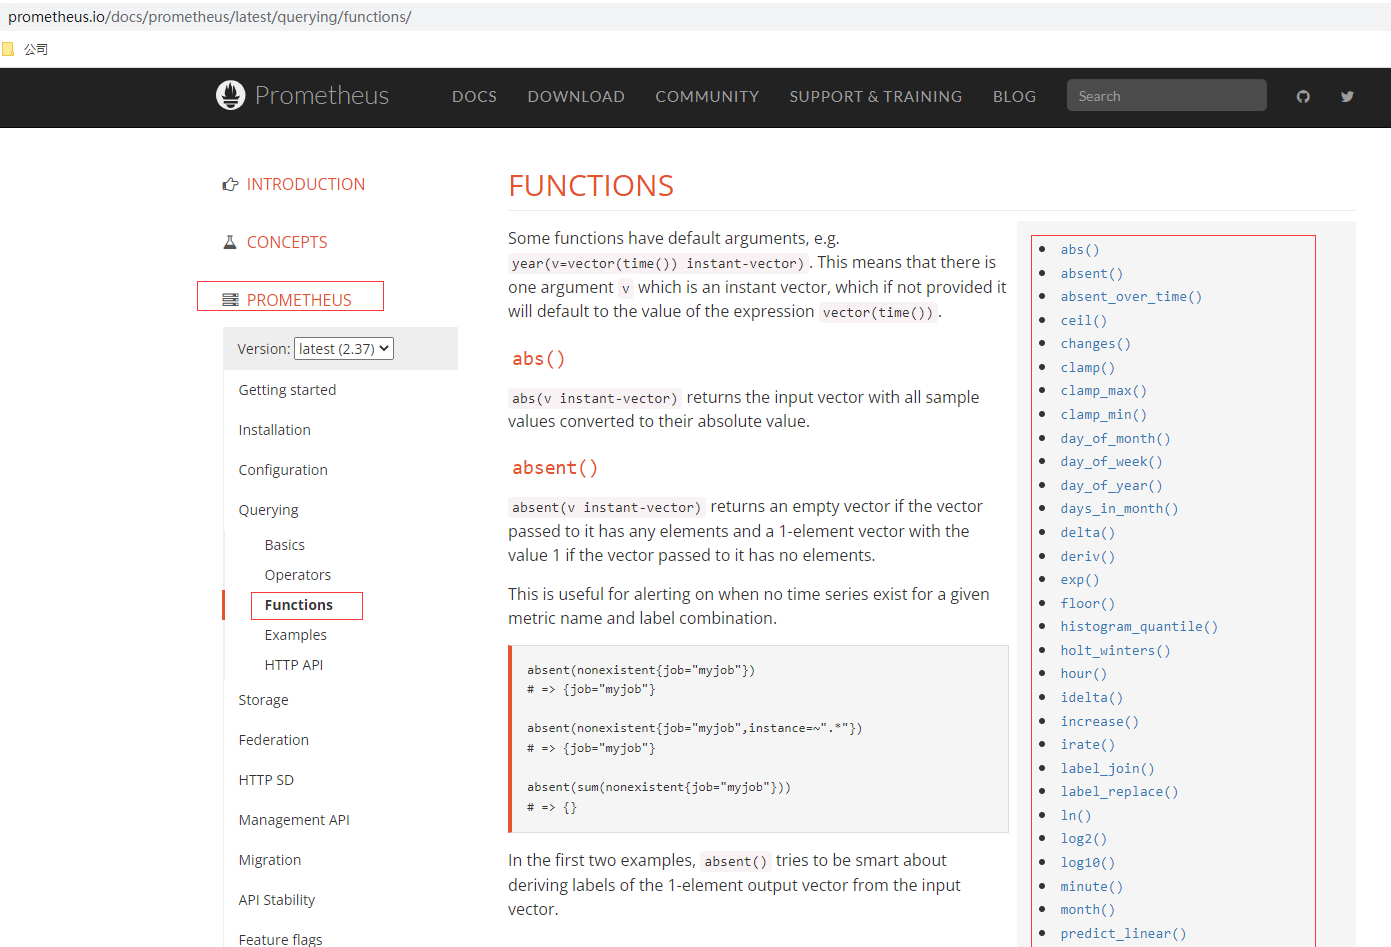
Task: Jump to delta() in contents list
Action: click(1088, 533)
